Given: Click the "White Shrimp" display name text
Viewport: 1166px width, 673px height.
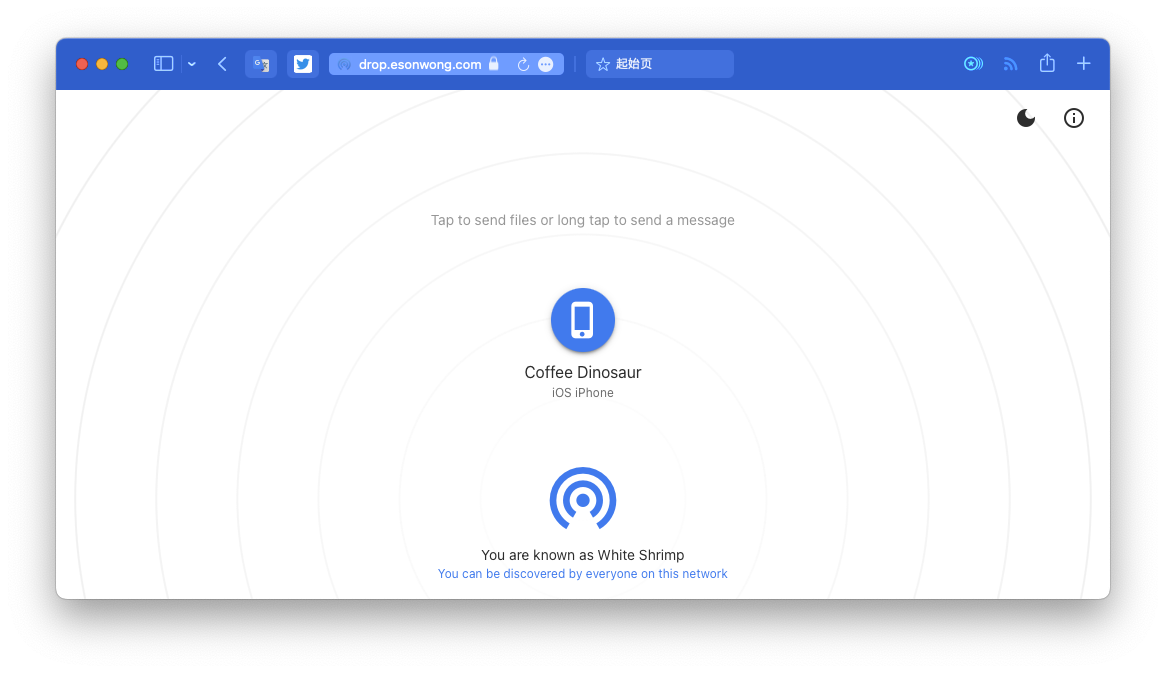Looking at the screenshot, I should click(641, 555).
